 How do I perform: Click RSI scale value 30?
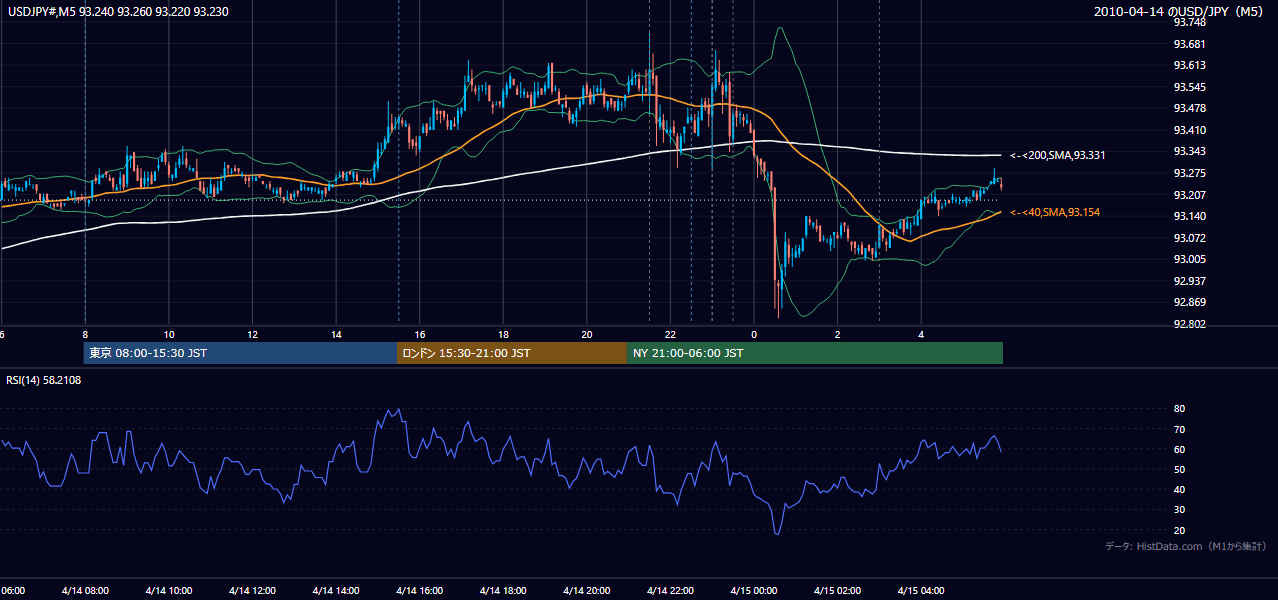coord(1179,510)
